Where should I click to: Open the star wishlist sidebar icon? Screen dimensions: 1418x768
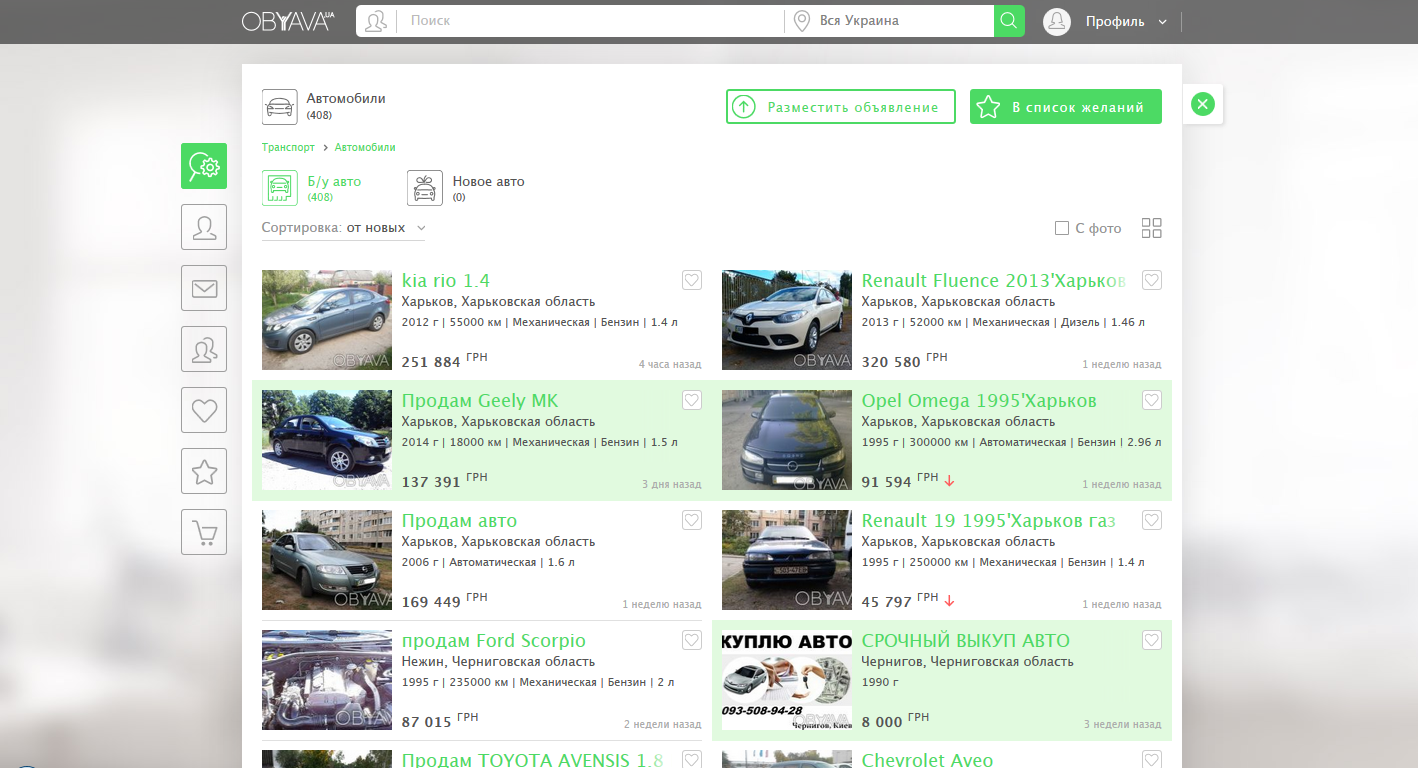pos(204,472)
